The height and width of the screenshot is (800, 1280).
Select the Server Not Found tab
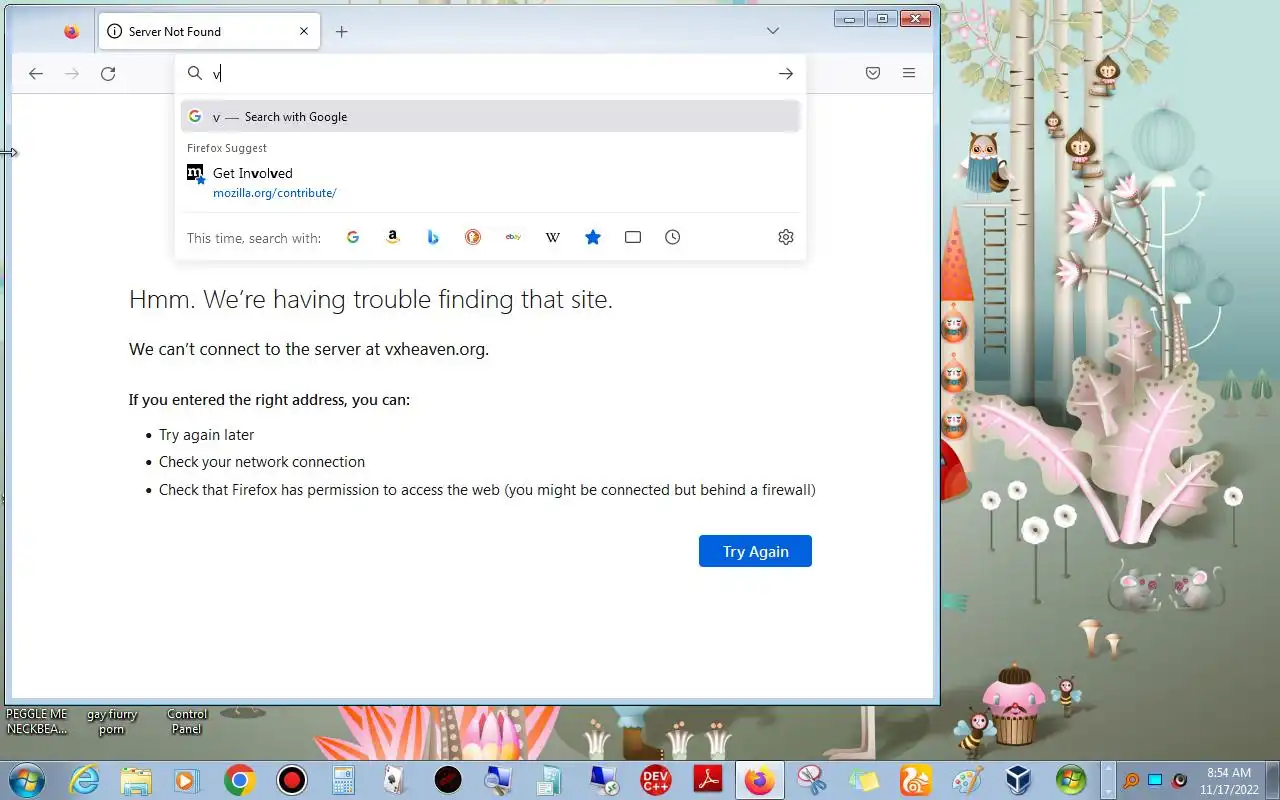(x=209, y=31)
